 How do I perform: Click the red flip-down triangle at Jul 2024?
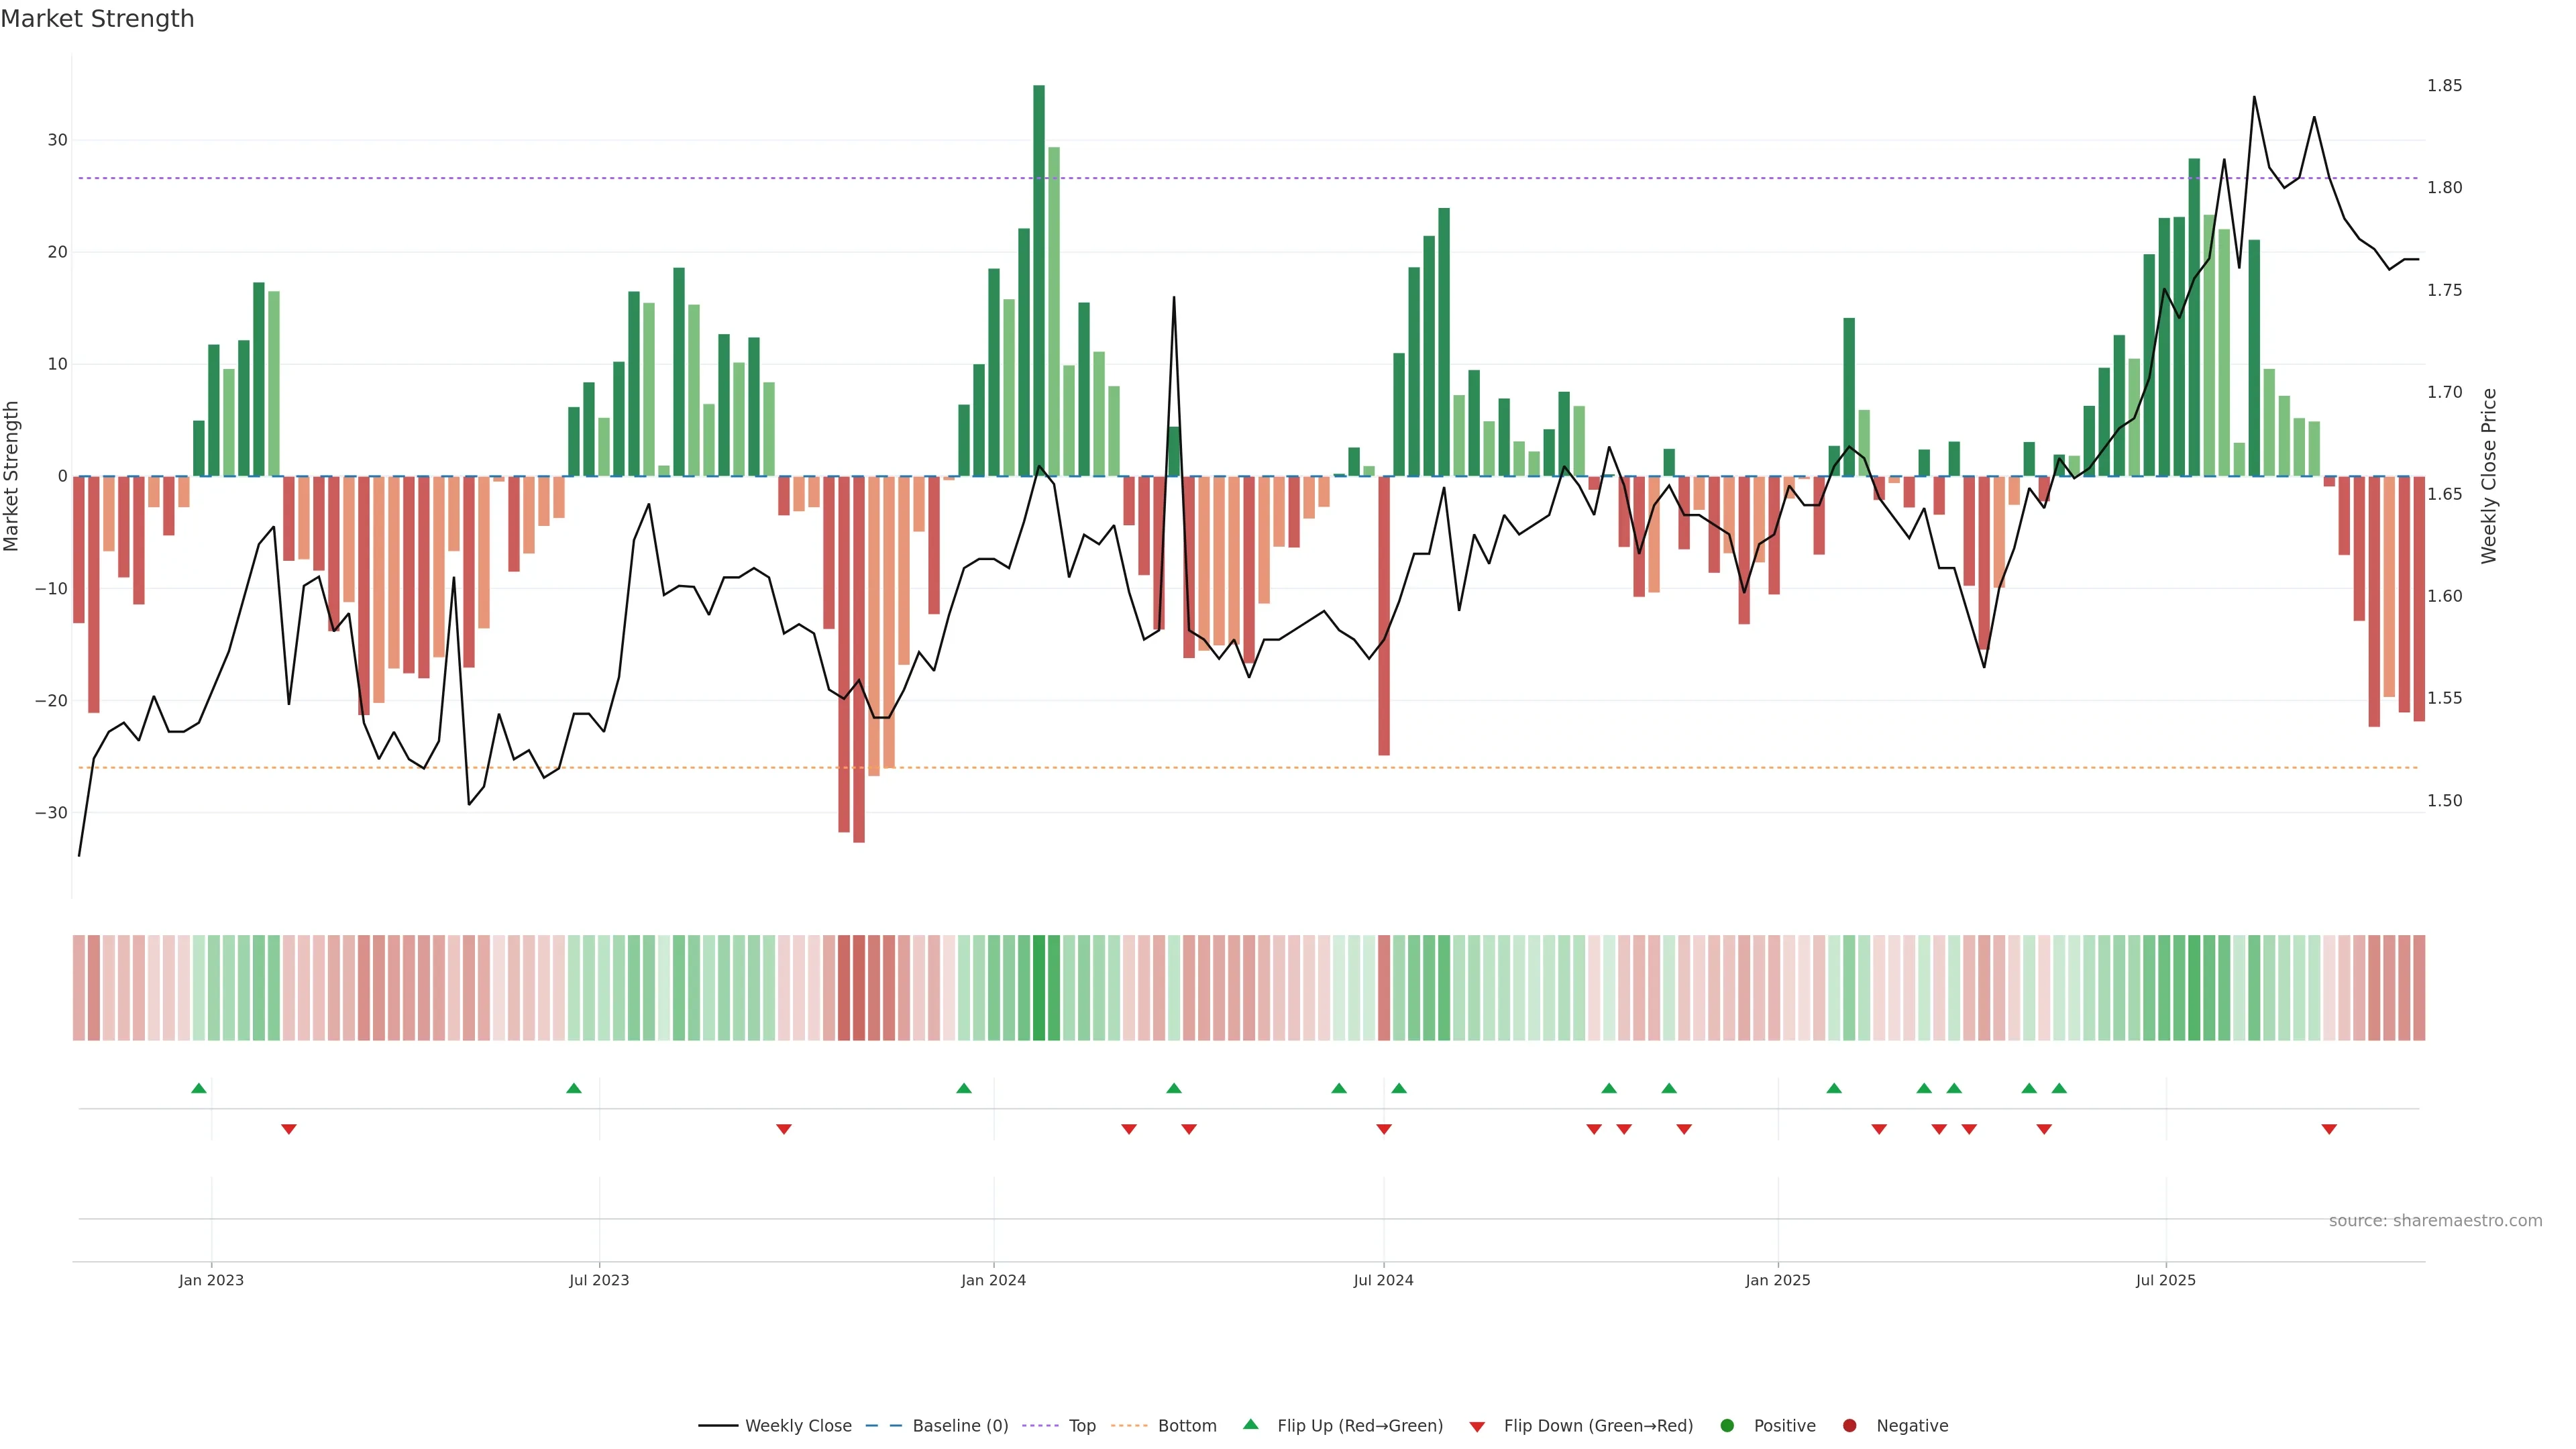pyautogui.click(x=1384, y=1129)
